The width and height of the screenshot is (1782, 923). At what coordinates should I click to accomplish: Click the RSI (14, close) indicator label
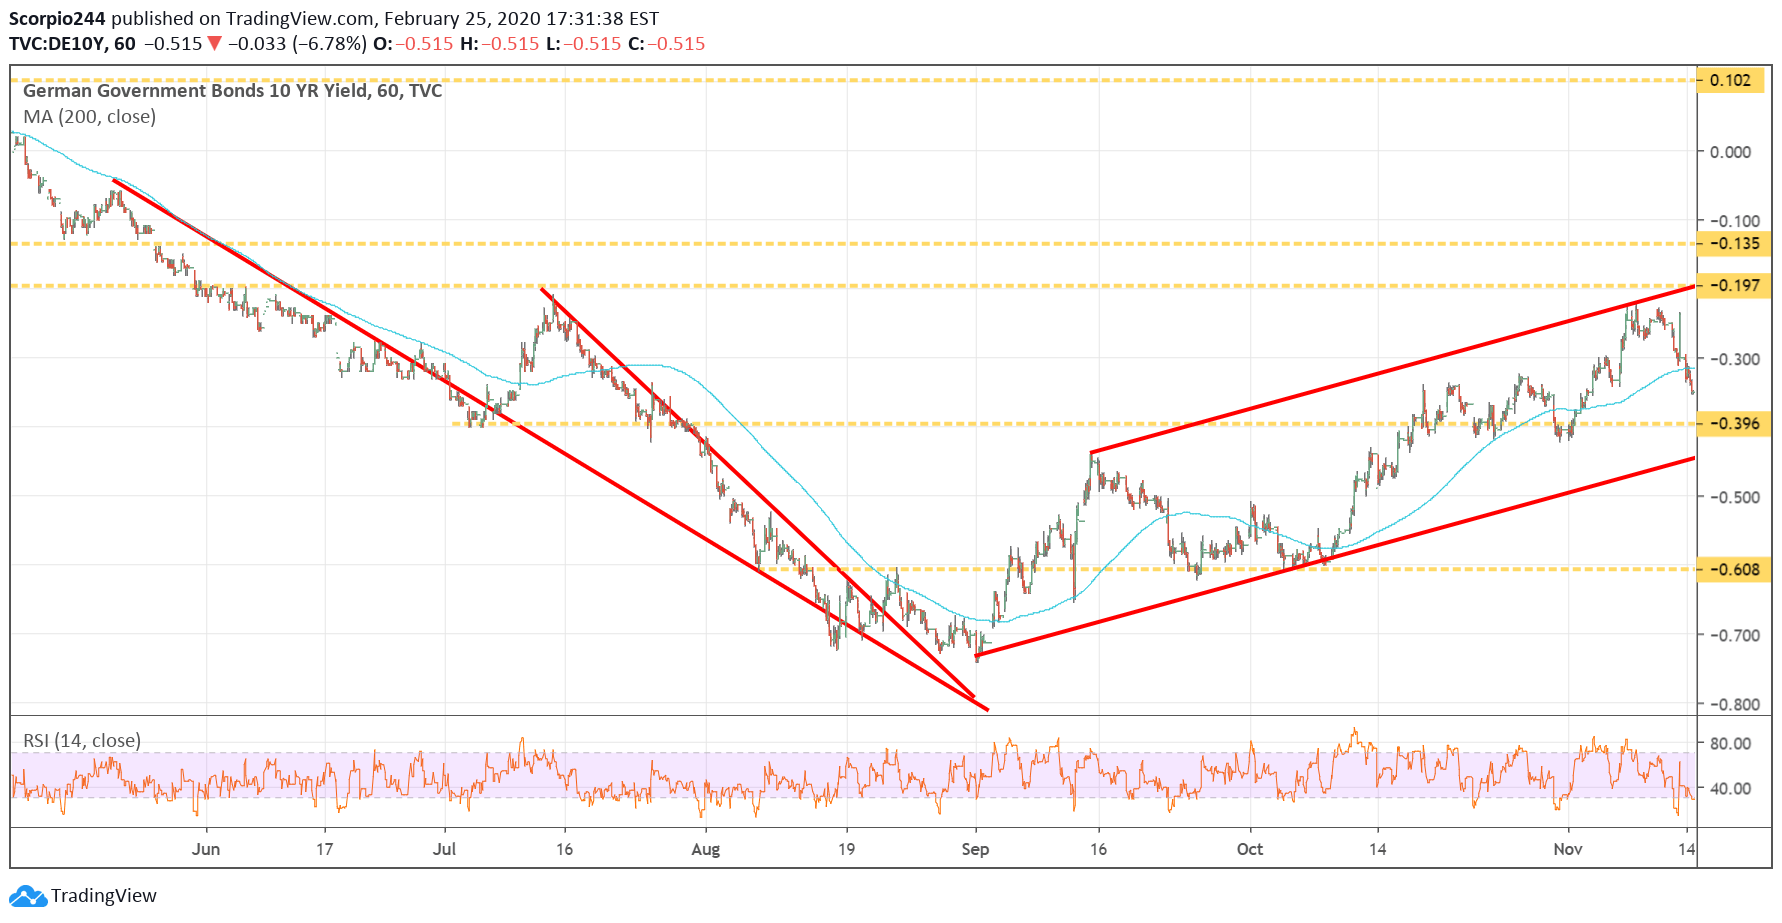pyautogui.click(x=82, y=741)
